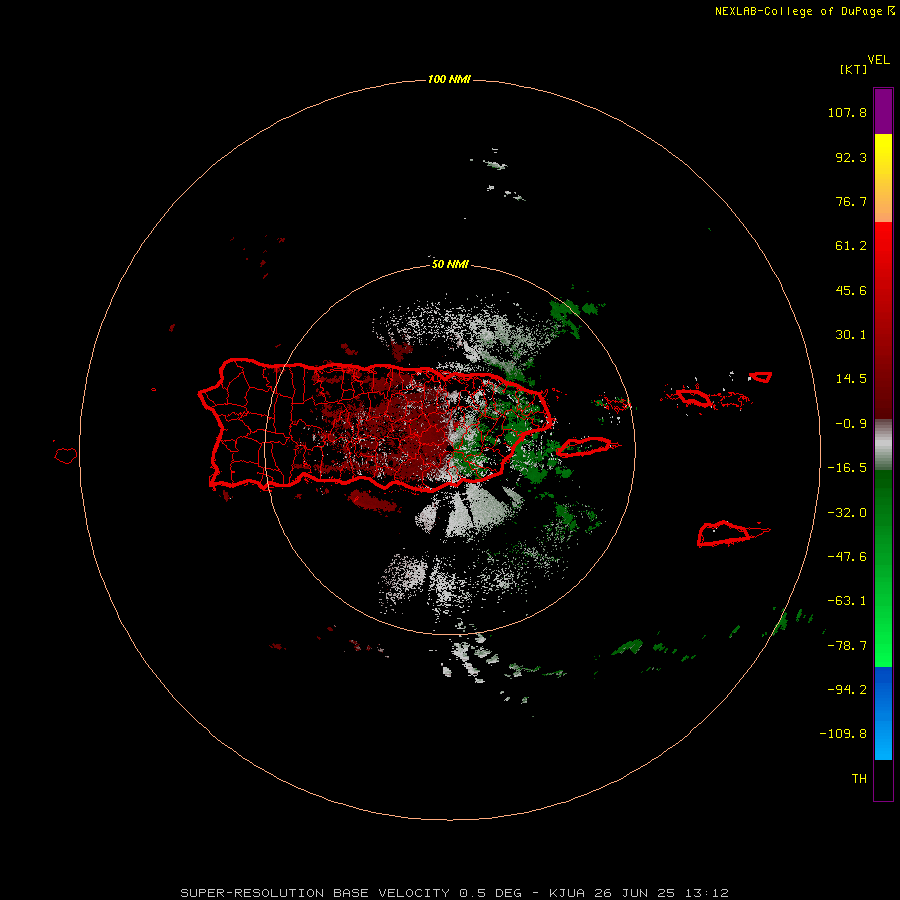Click the -94.2 velocity scale value

click(847, 689)
